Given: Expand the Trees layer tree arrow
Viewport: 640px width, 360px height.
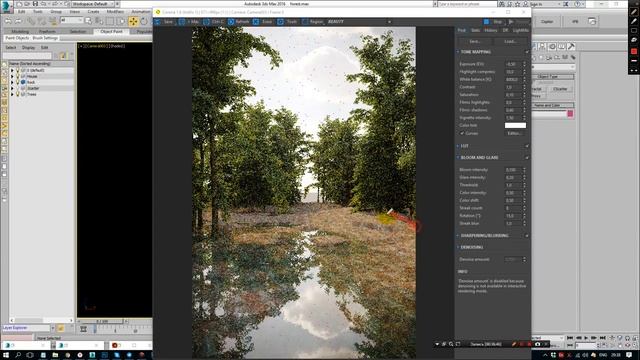Looking at the screenshot, I should 12,94.
